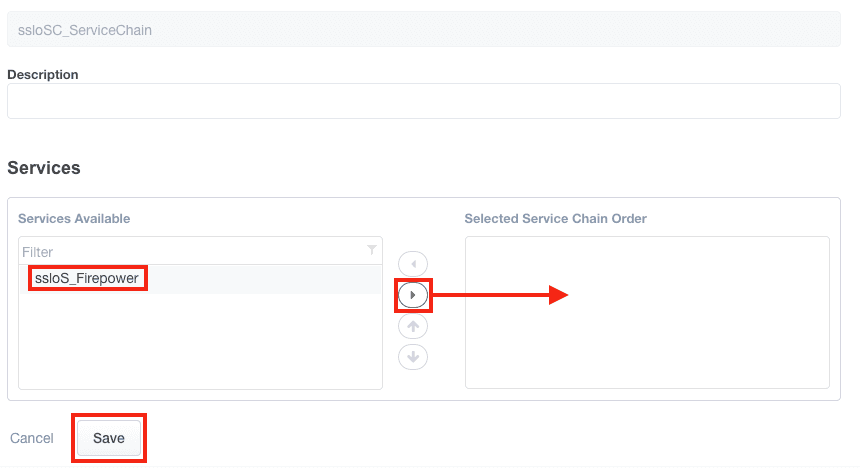Click the Save button
Viewport: 860px width, 471px height.
pyautogui.click(x=109, y=438)
